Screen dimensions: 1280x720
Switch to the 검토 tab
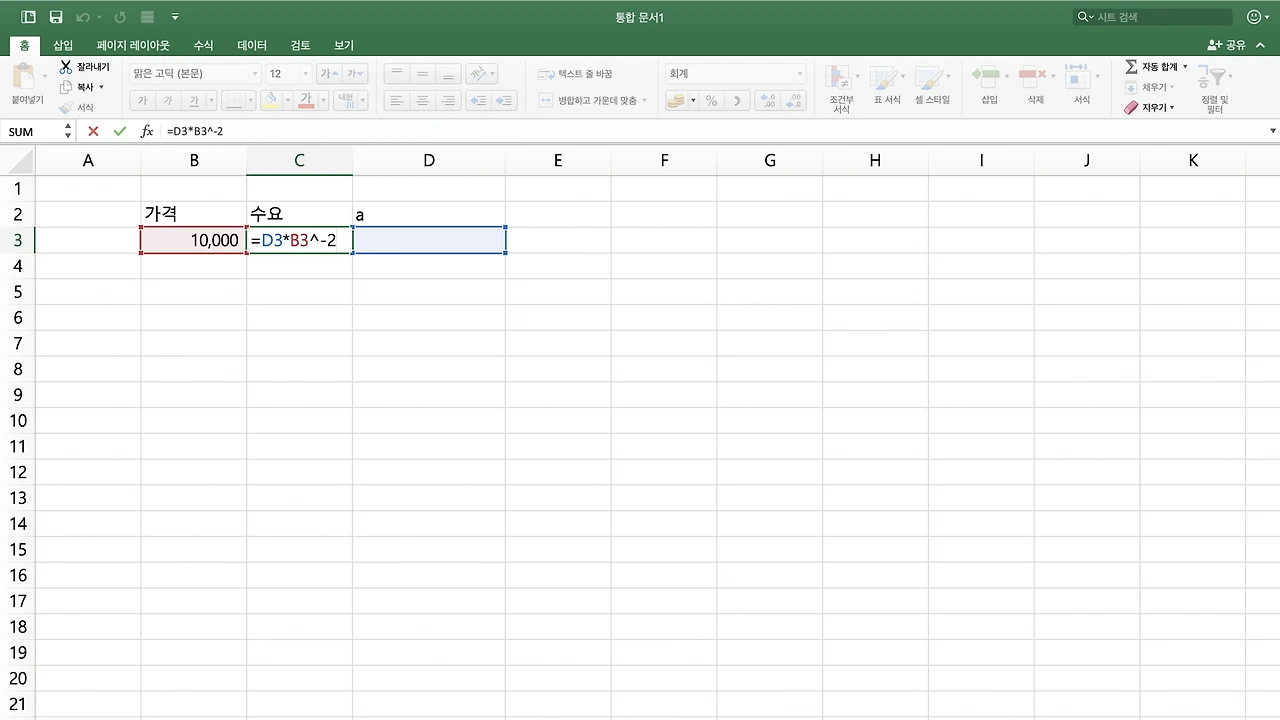coord(300,45)
